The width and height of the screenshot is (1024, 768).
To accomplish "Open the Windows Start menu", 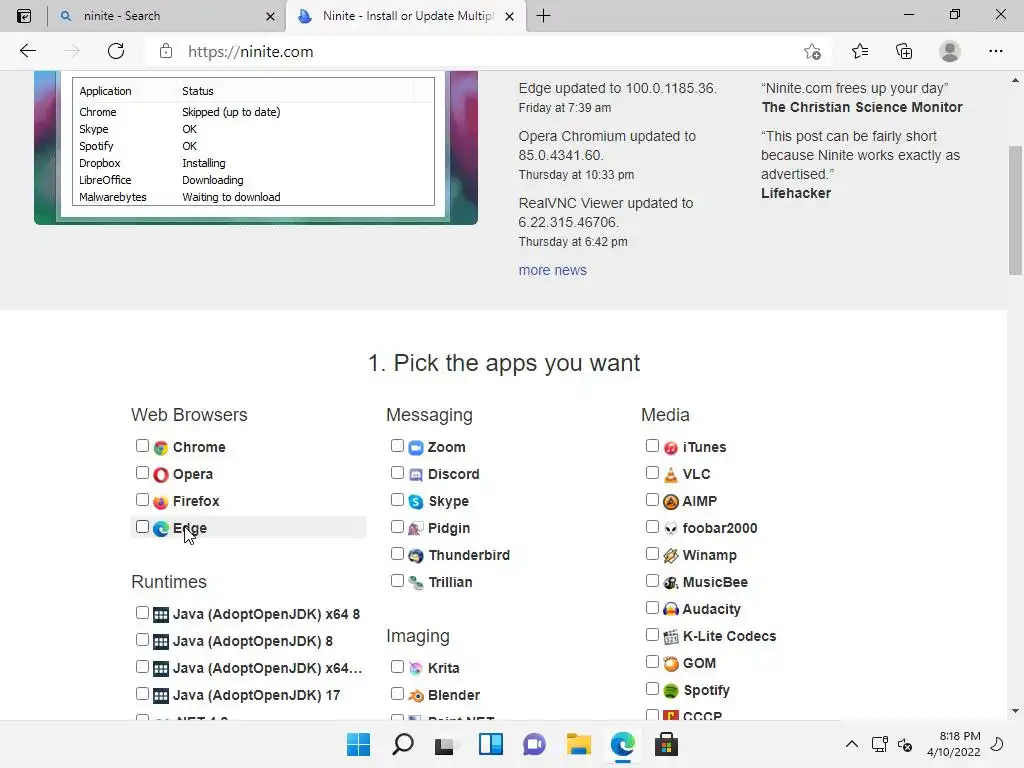I will pyautogui.click(x=359, y=744).
